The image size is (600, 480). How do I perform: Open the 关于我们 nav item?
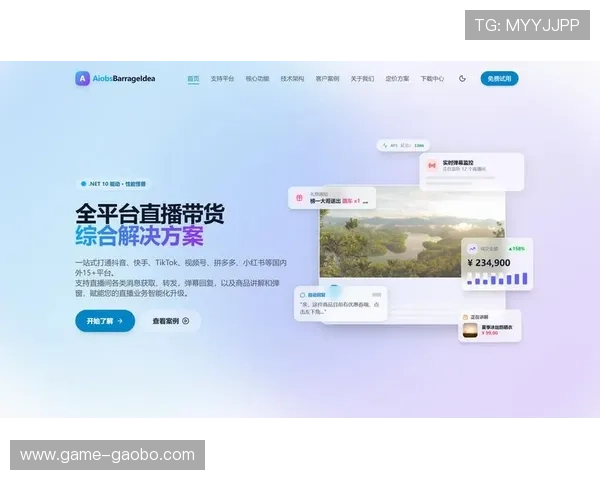(362, 79)
